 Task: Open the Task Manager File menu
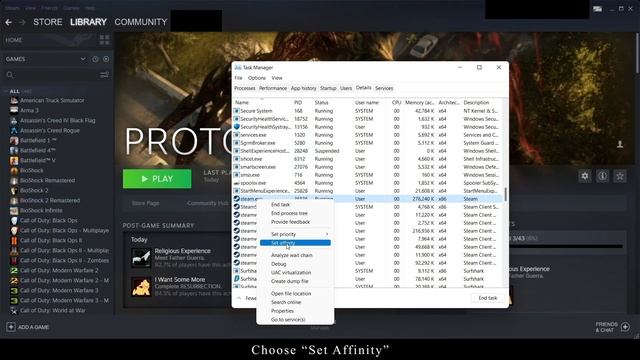(x=238, y=78)
